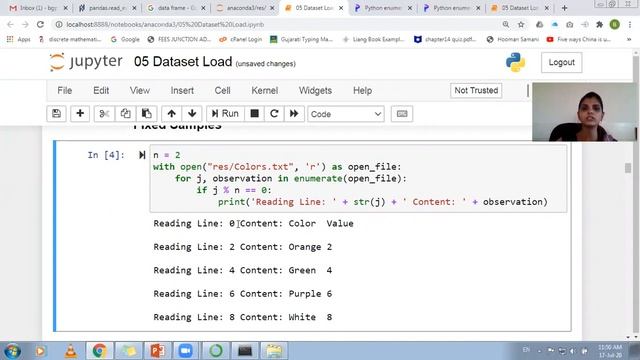This screenshot has height=360, width=640.
Task: Click the Python kernel logo
Action: 515,62
